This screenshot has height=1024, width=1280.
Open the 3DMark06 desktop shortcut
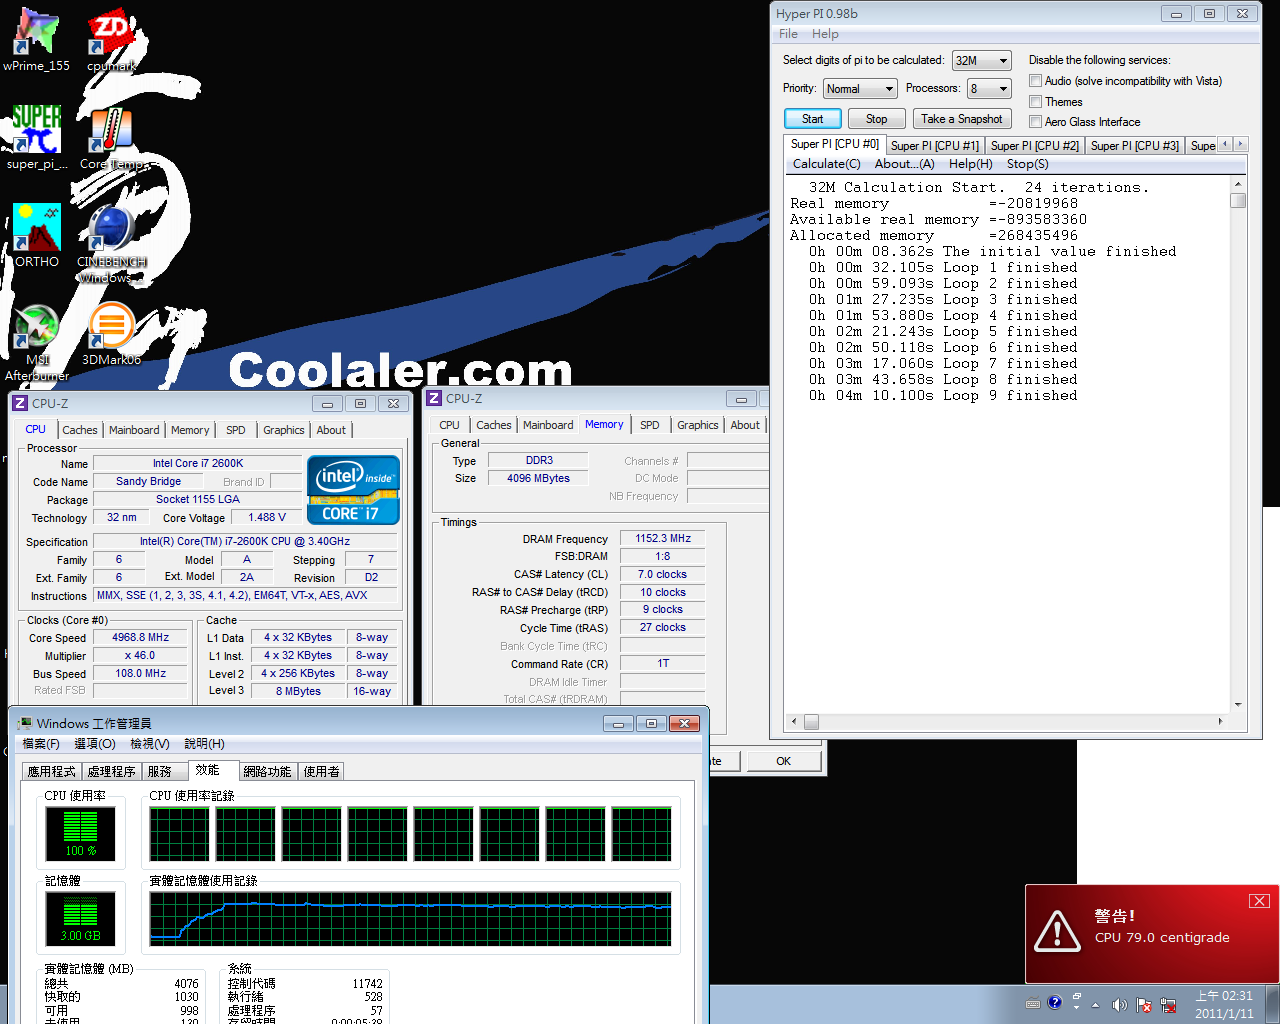(x=111, y=334)
